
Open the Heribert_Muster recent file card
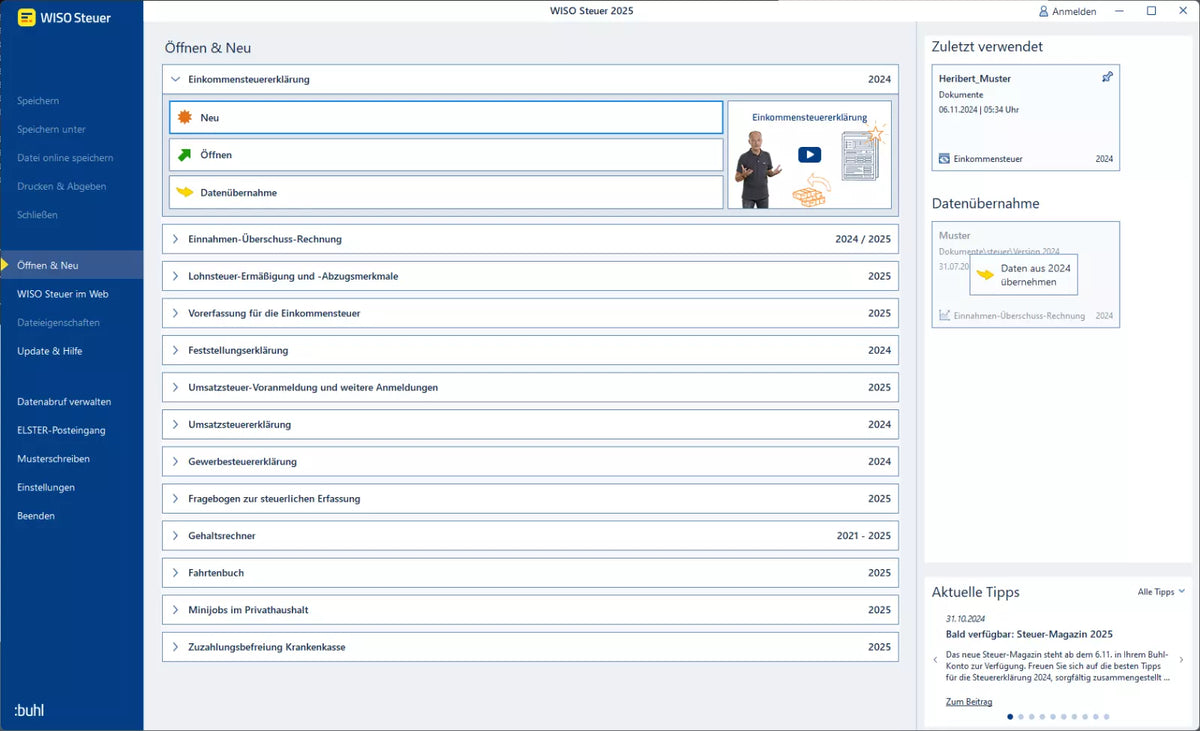1026,118
